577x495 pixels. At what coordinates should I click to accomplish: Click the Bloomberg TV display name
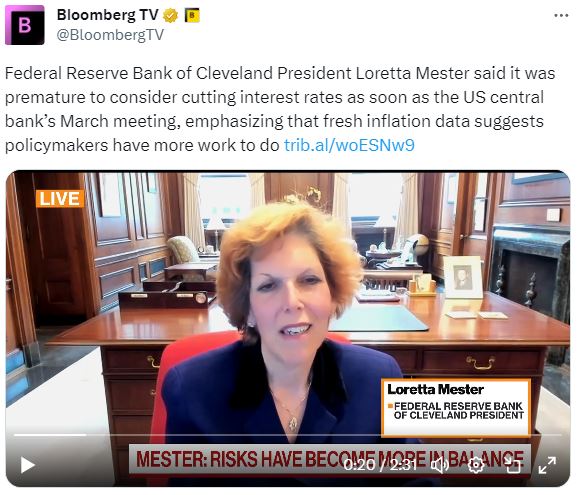click(x=107, y=15)
